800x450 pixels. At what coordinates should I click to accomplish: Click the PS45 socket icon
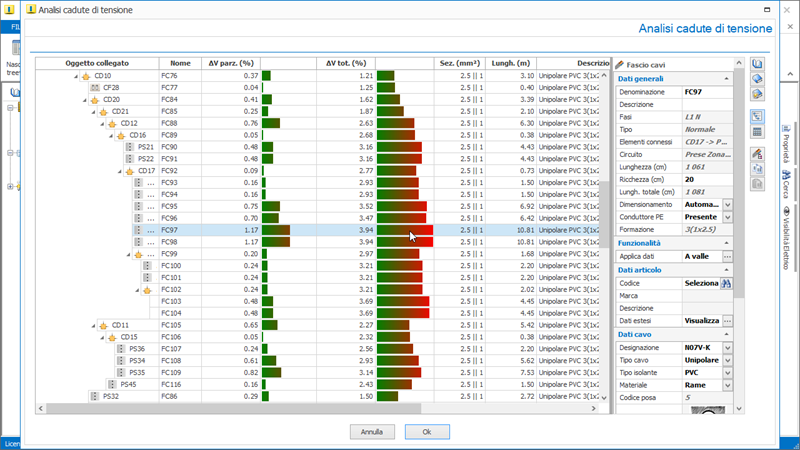[x=112, y=384]
